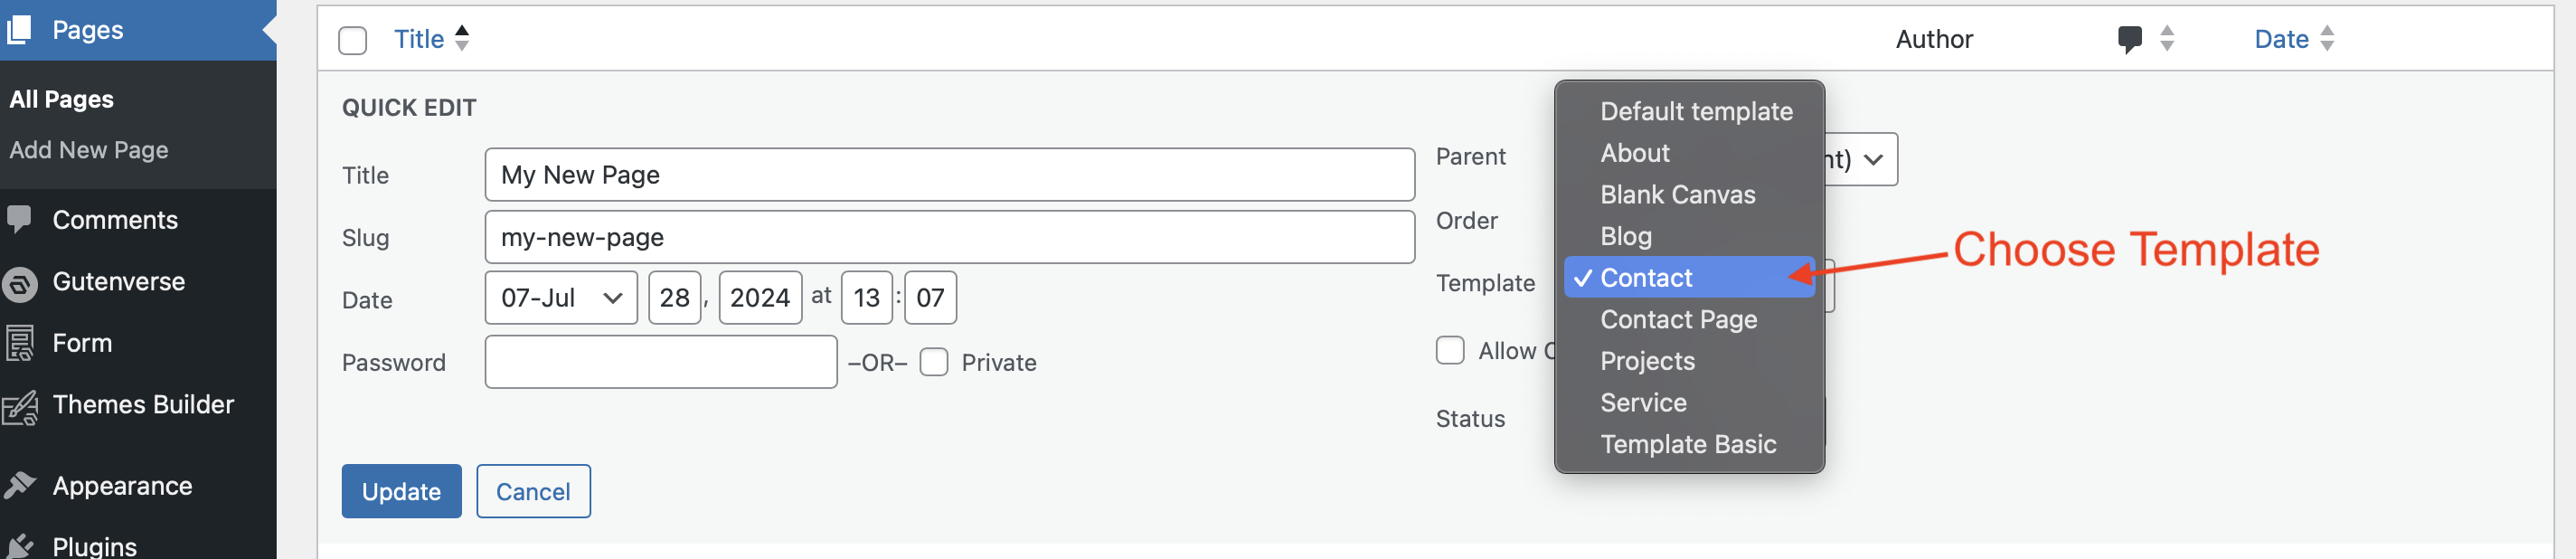
Task: Open the Add New Page link
Action: pyautogui.click(x=89, y=150)
